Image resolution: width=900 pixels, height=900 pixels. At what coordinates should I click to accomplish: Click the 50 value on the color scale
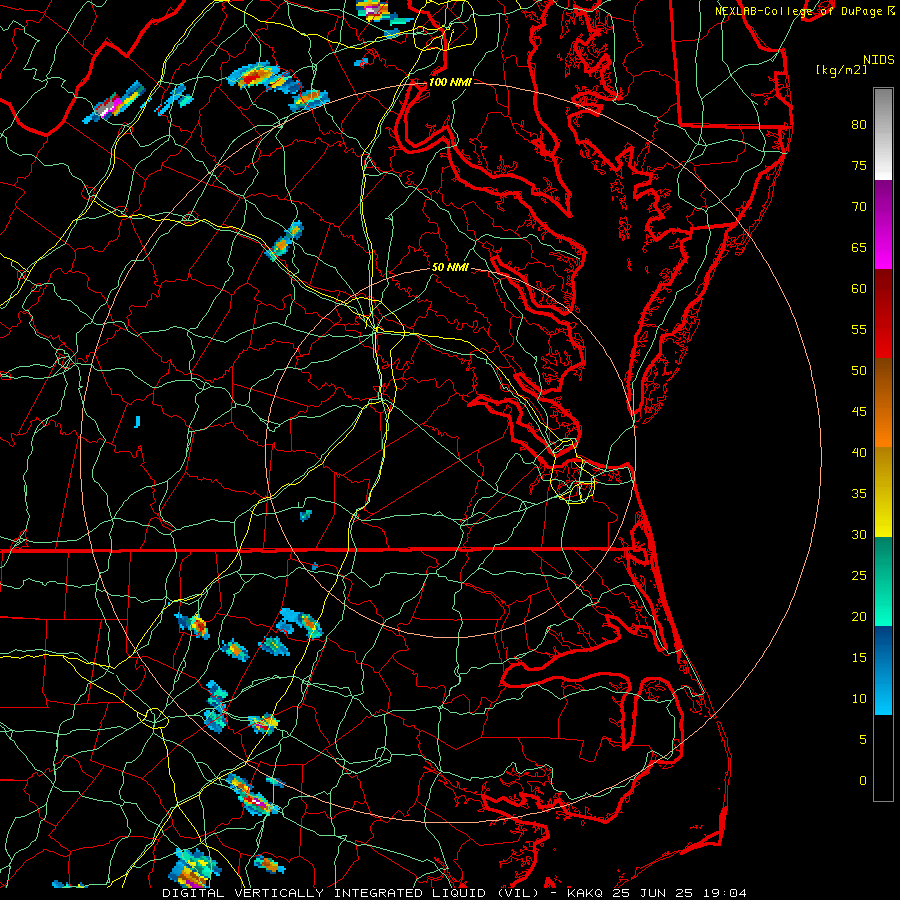(859, 371)
